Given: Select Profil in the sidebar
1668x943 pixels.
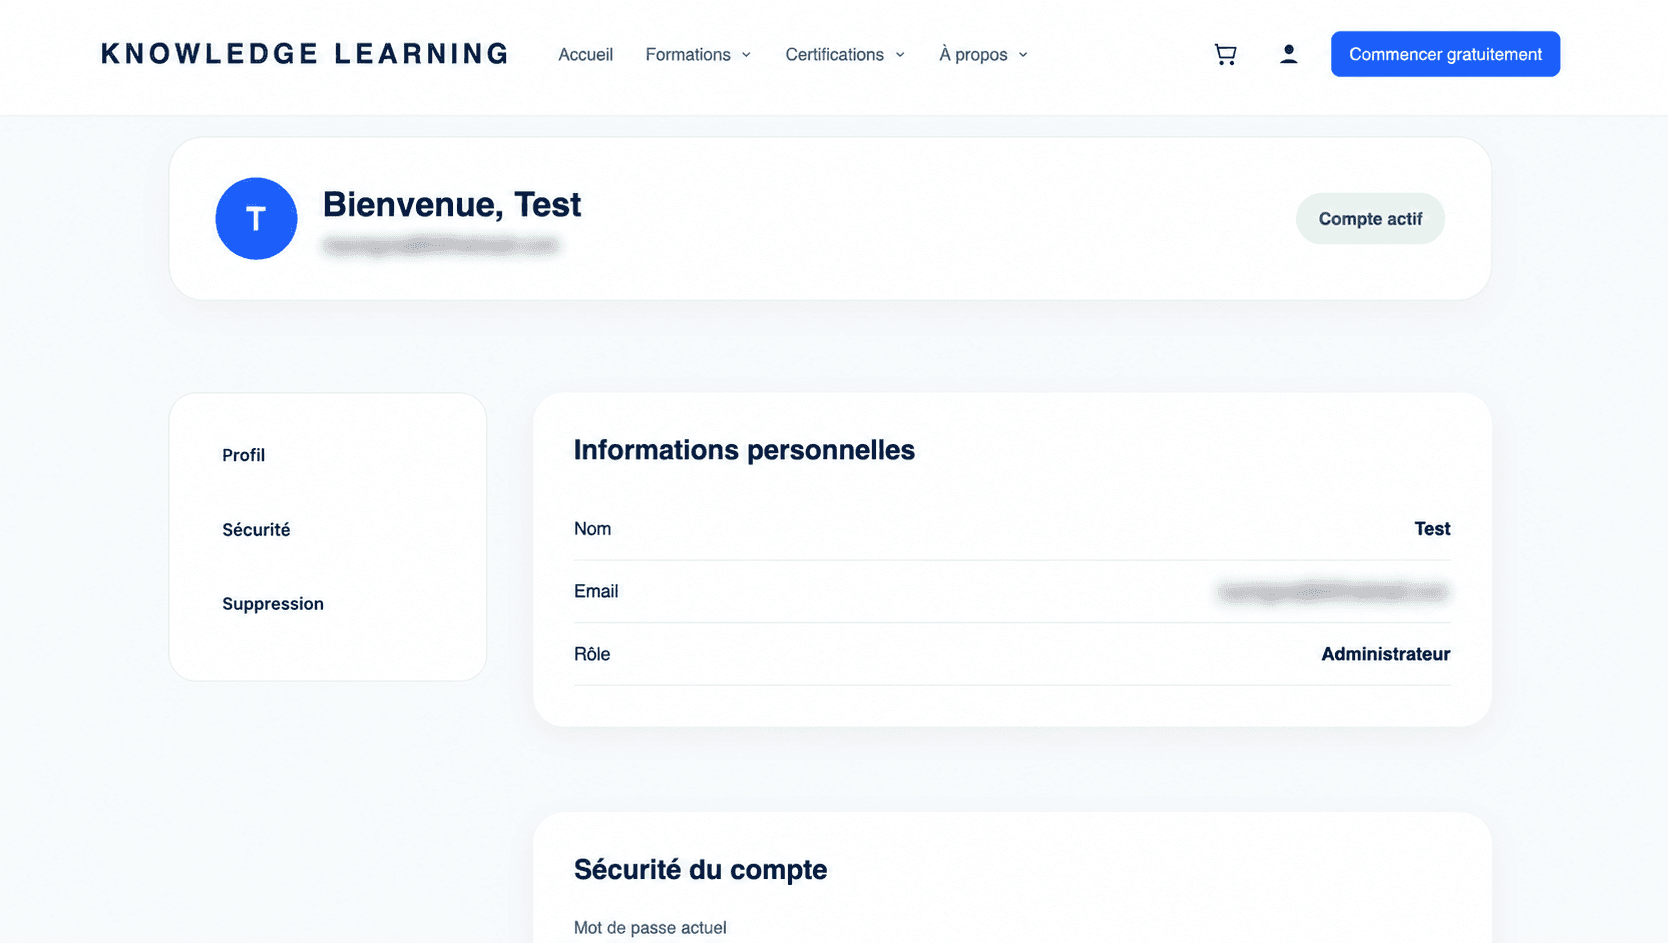Looking at the screenshot, I should coord(243,455).
